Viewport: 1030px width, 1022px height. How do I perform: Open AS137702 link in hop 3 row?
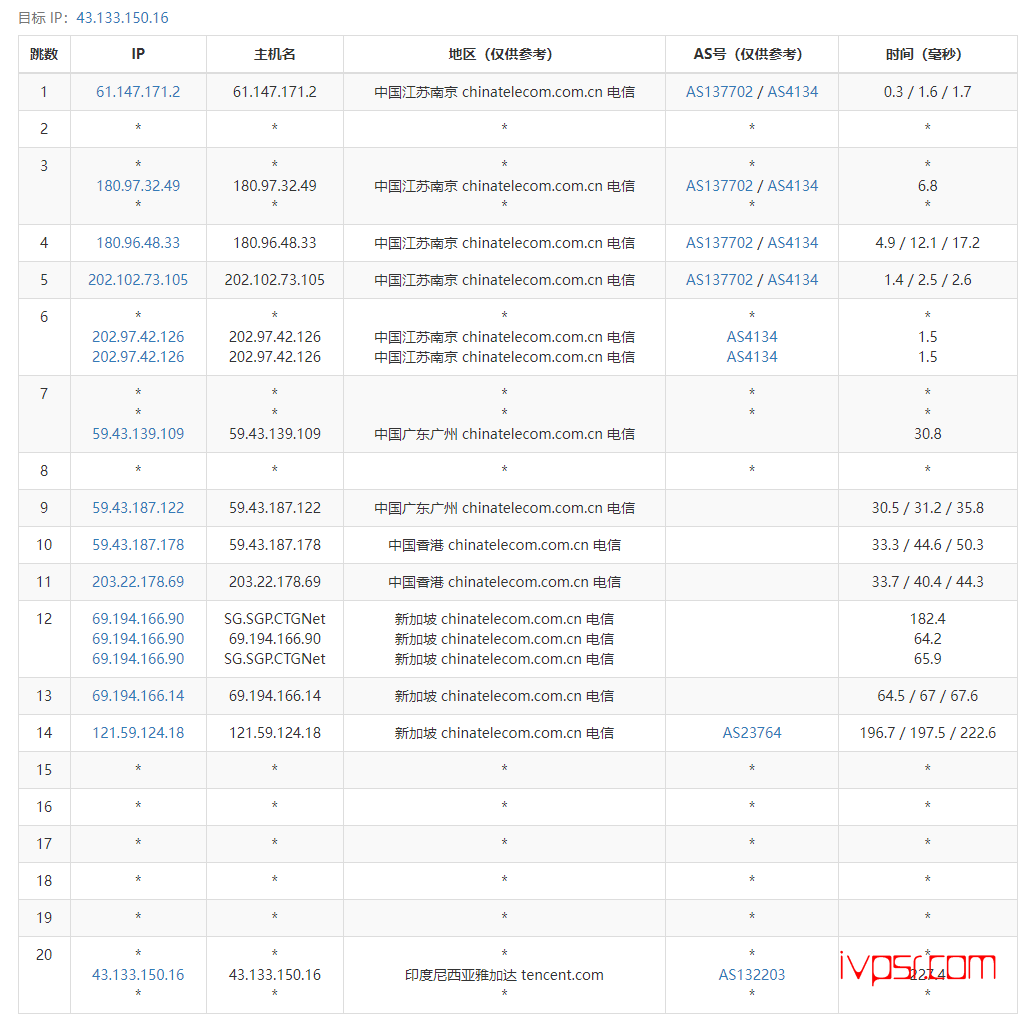pos(719,186)
